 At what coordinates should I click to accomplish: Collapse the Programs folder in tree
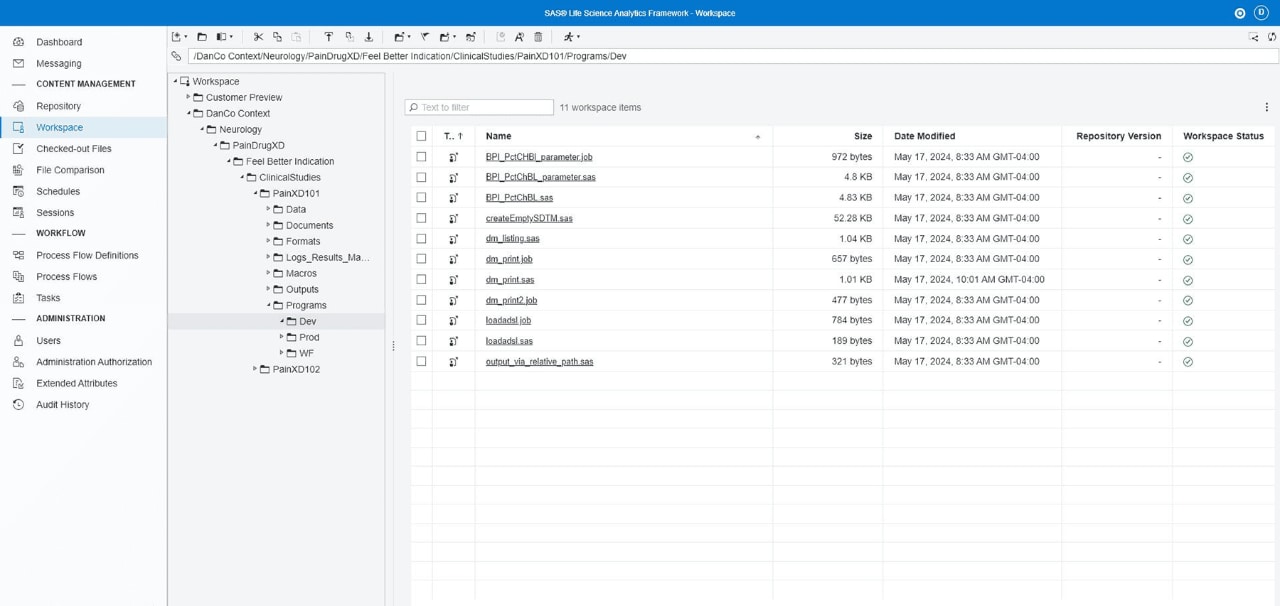coord(268,305)
